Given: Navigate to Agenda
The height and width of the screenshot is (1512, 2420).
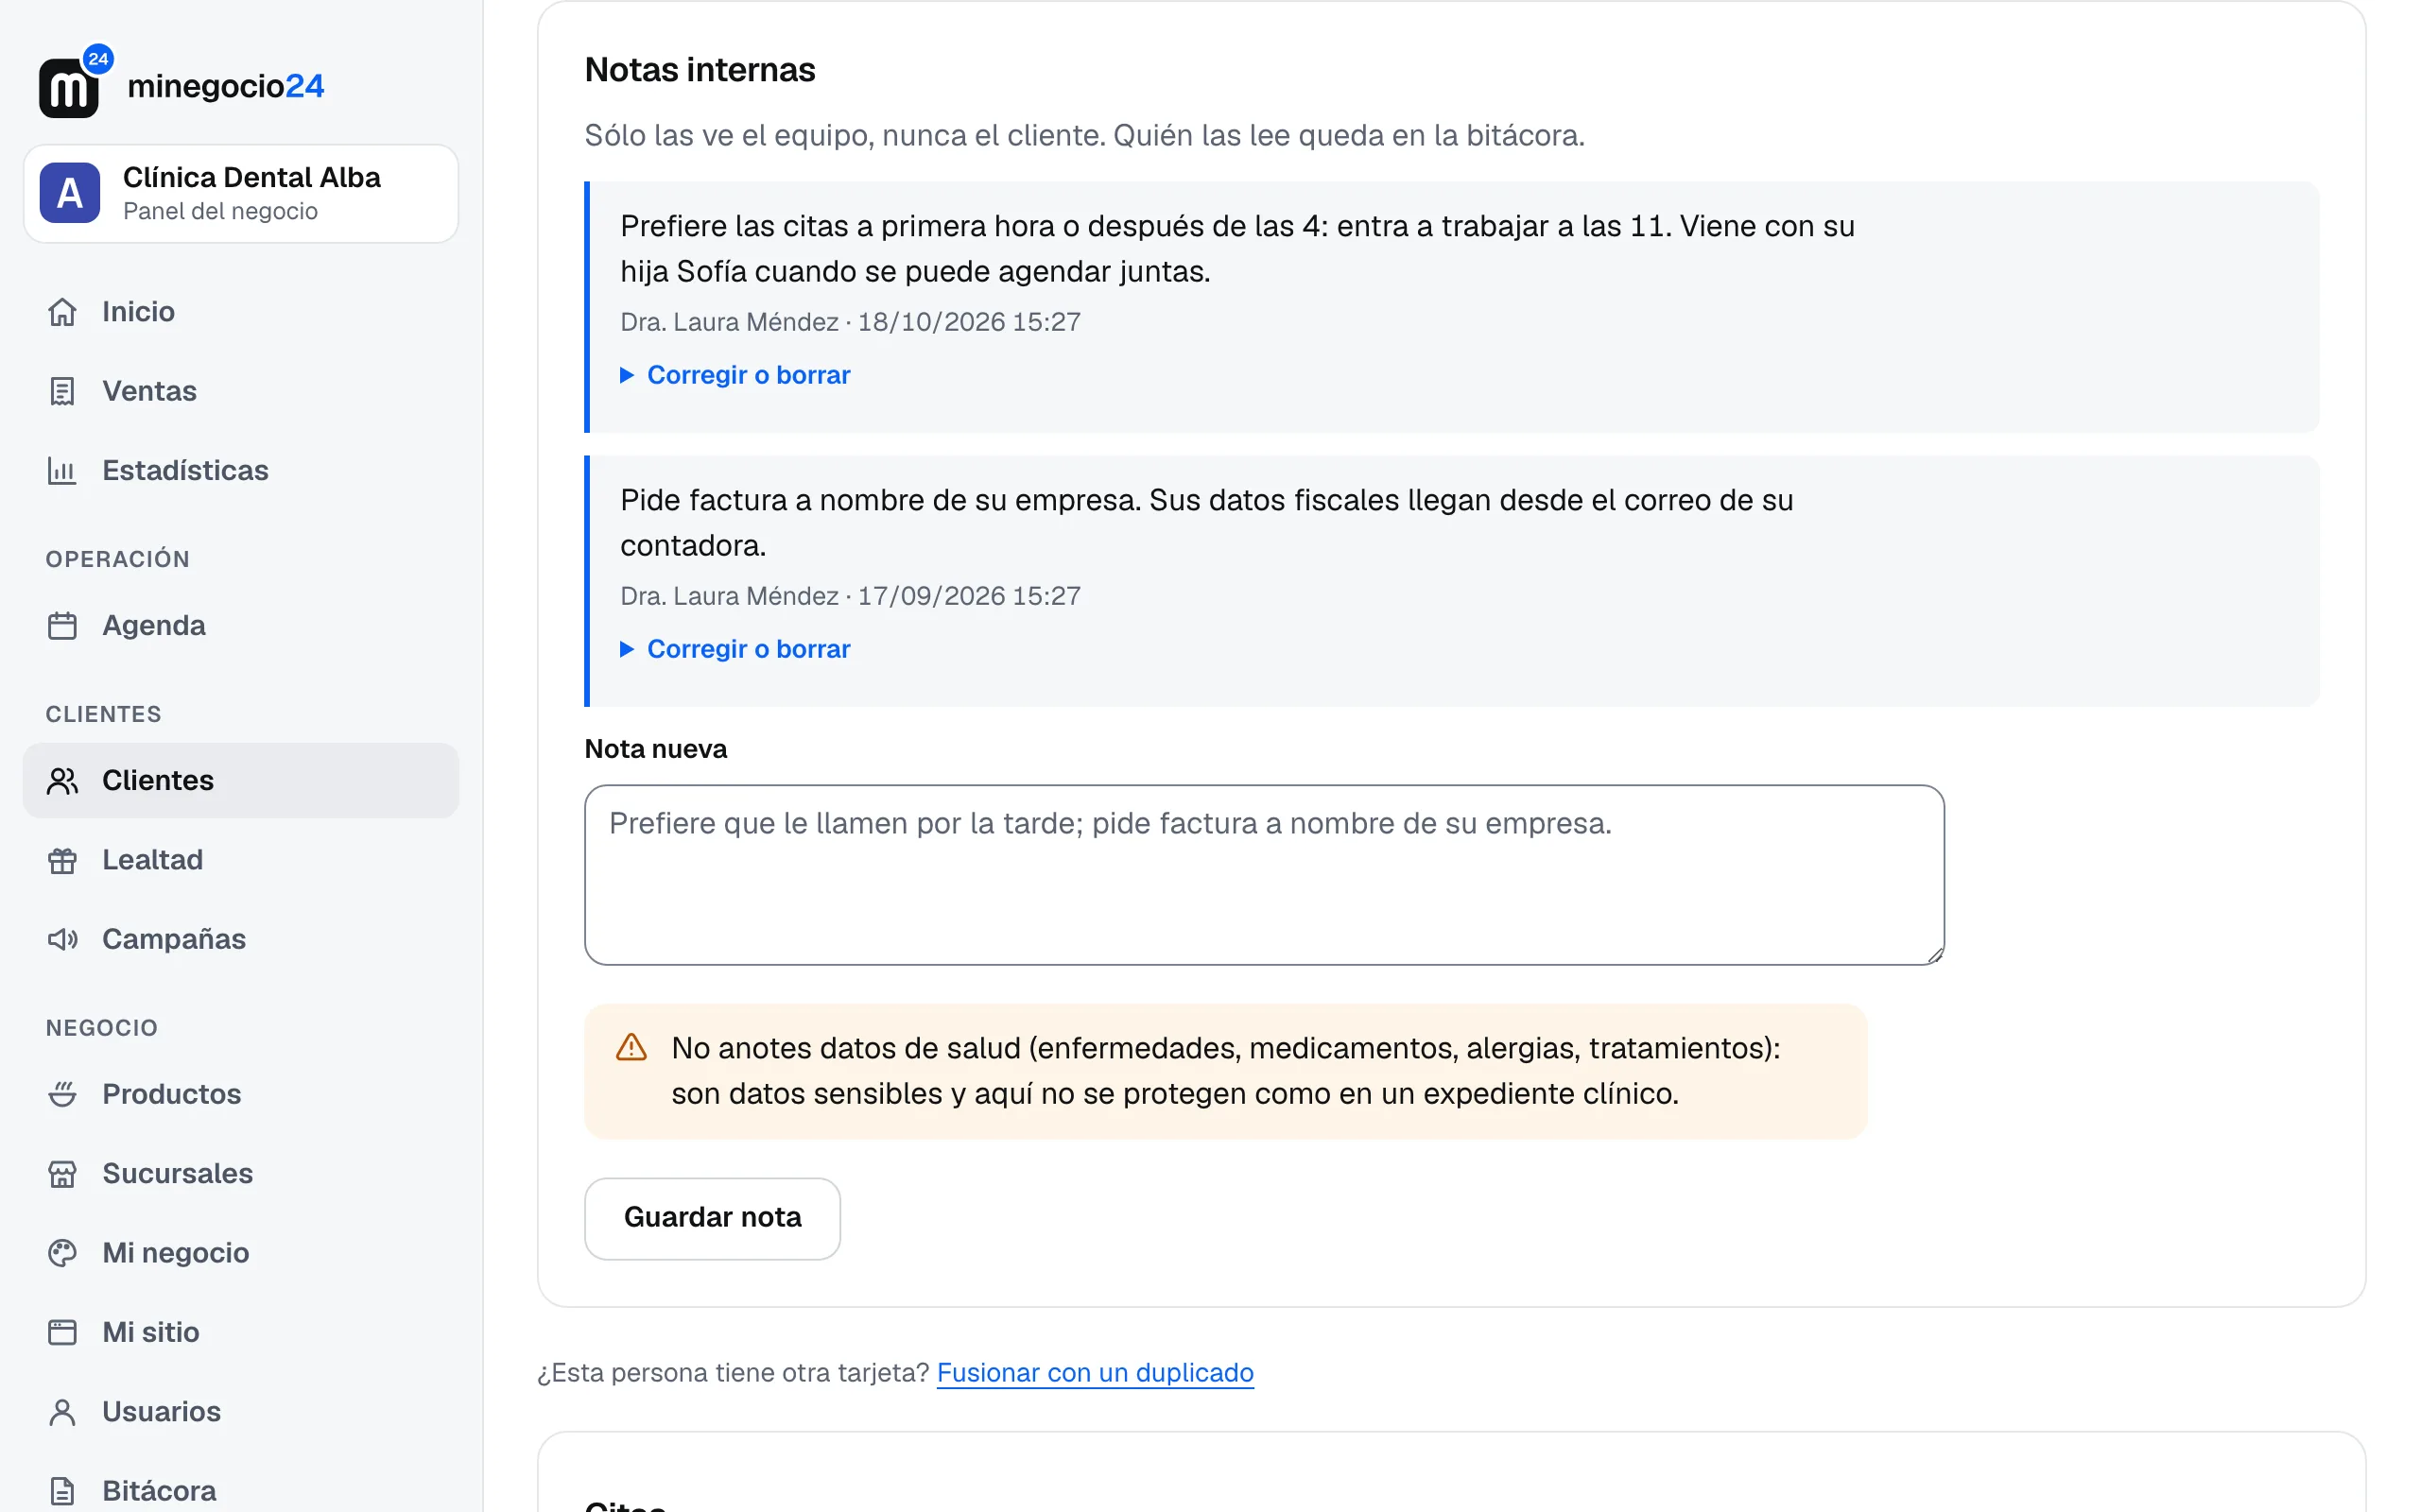Looking at the screenshot, I should pyautogui.click(x=241, y=626).
